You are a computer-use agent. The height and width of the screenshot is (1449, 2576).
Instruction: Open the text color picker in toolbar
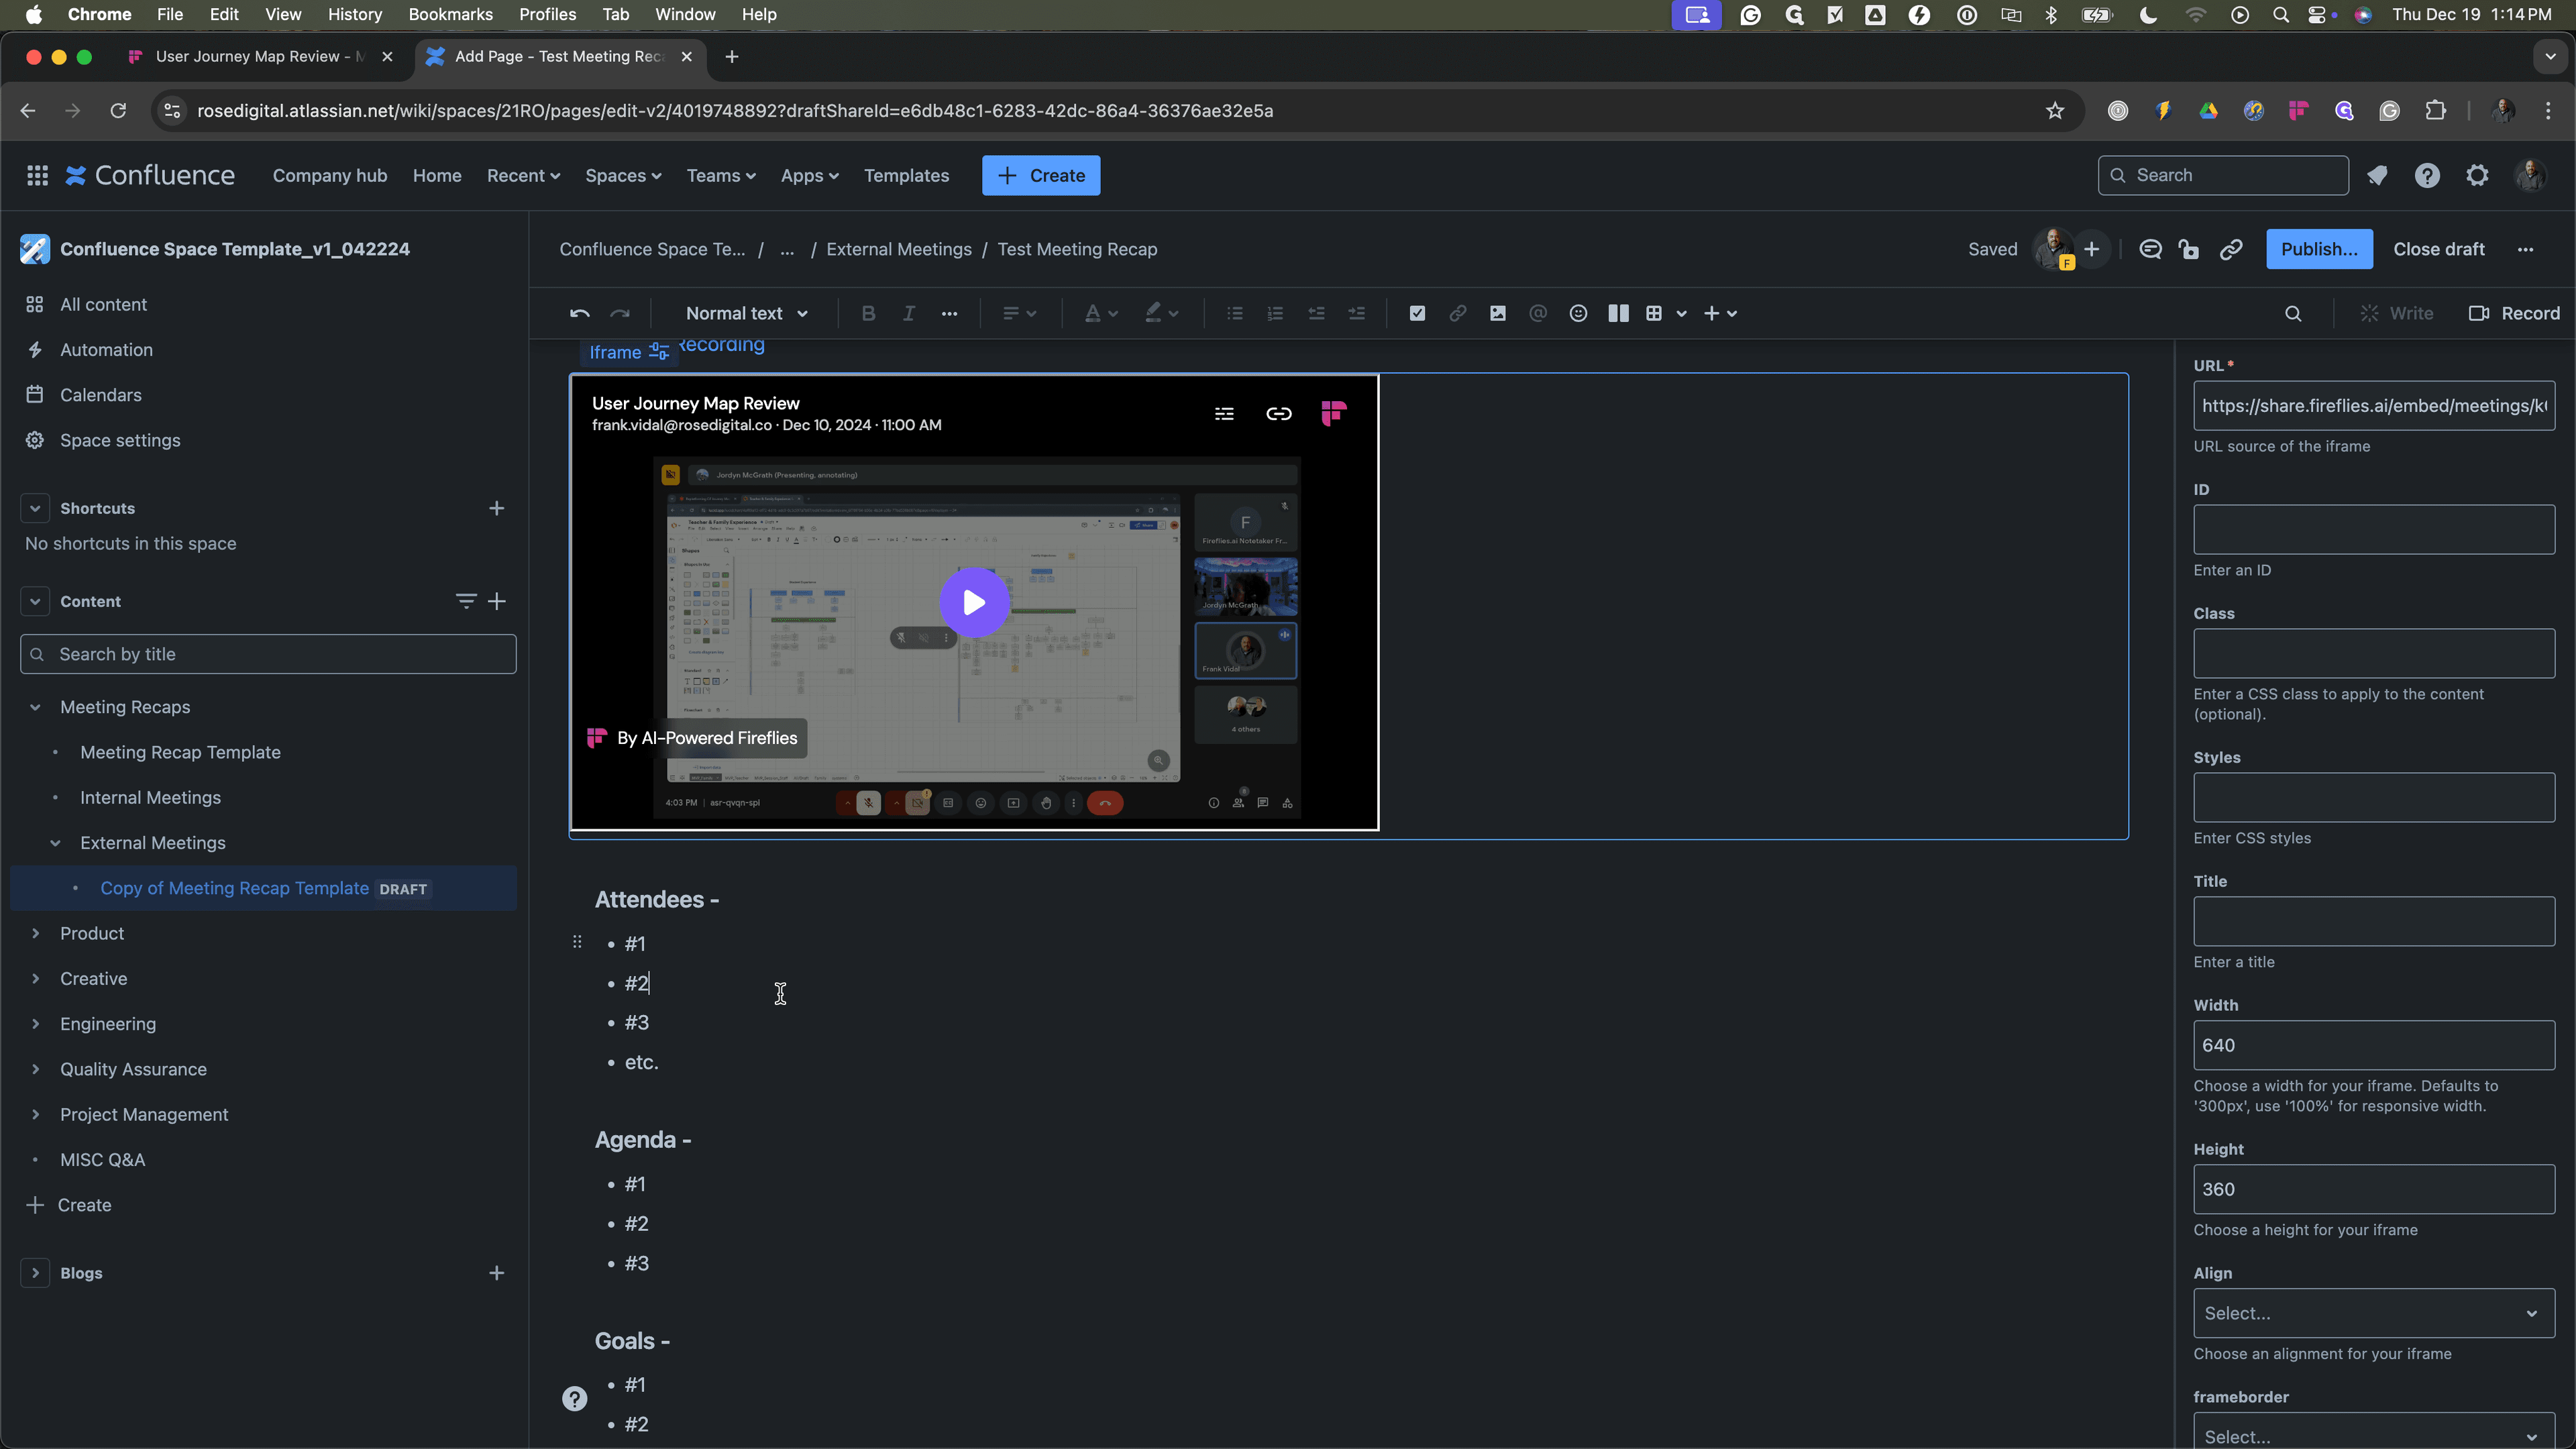point(1101,314)
